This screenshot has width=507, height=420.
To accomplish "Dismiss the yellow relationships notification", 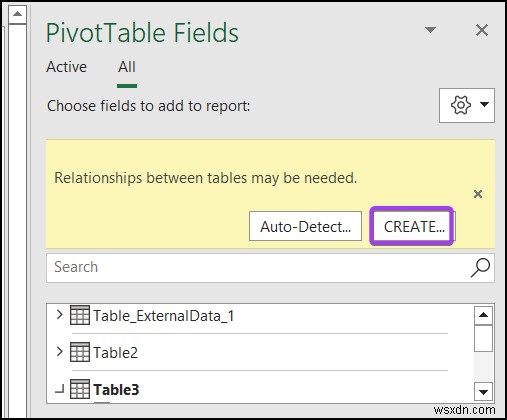I will (478, 194).
